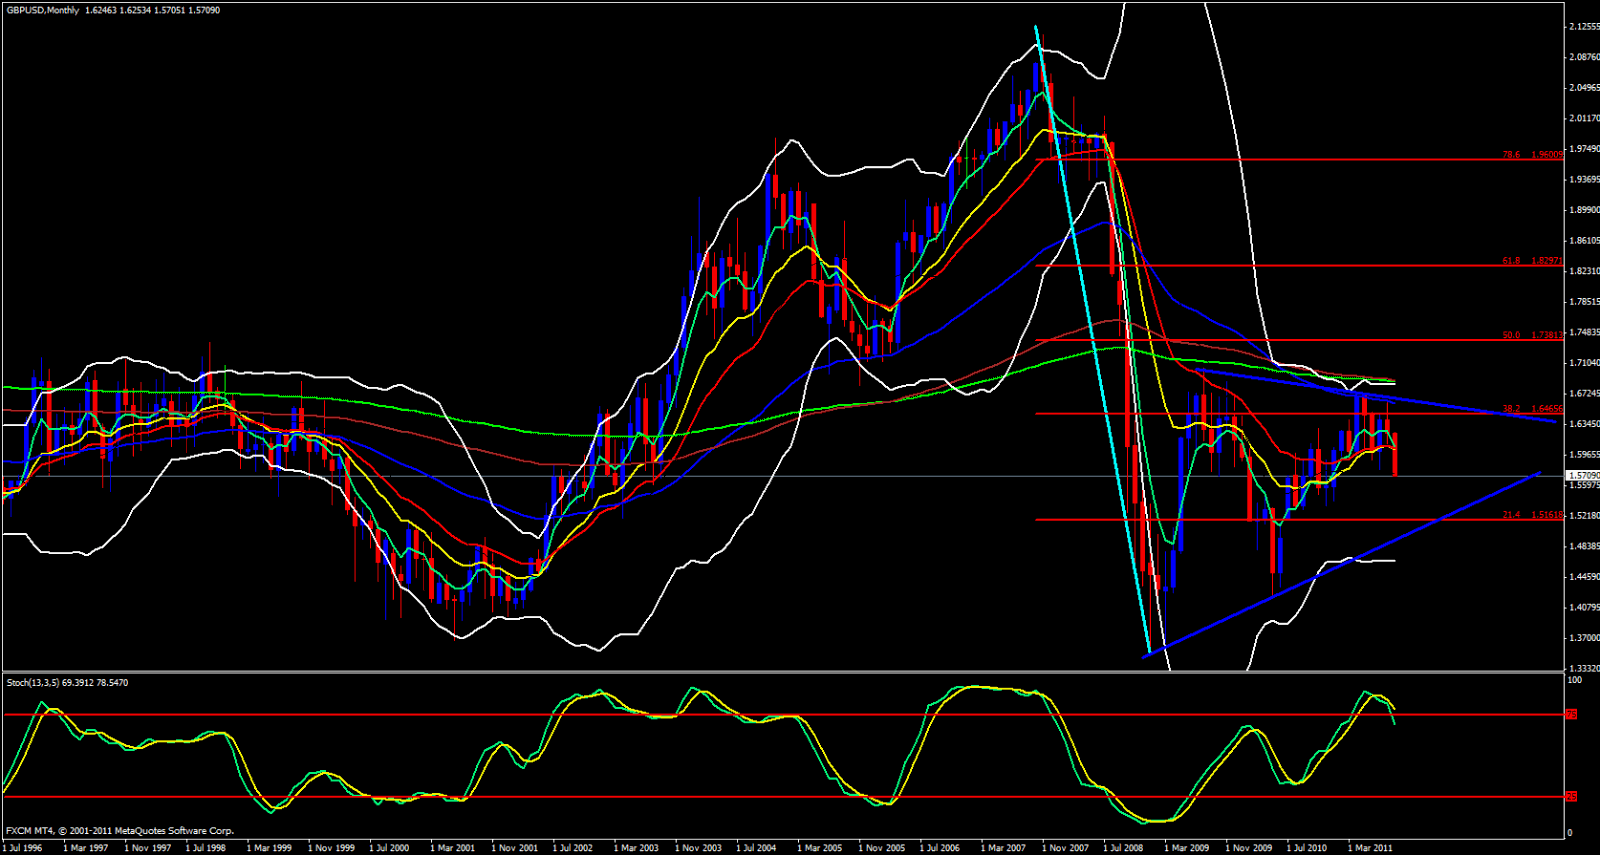Click the 1 Jul 2002 date label
Viewport: 1600px width, 855px height.
pyautogui.click(x=574, y=848)
